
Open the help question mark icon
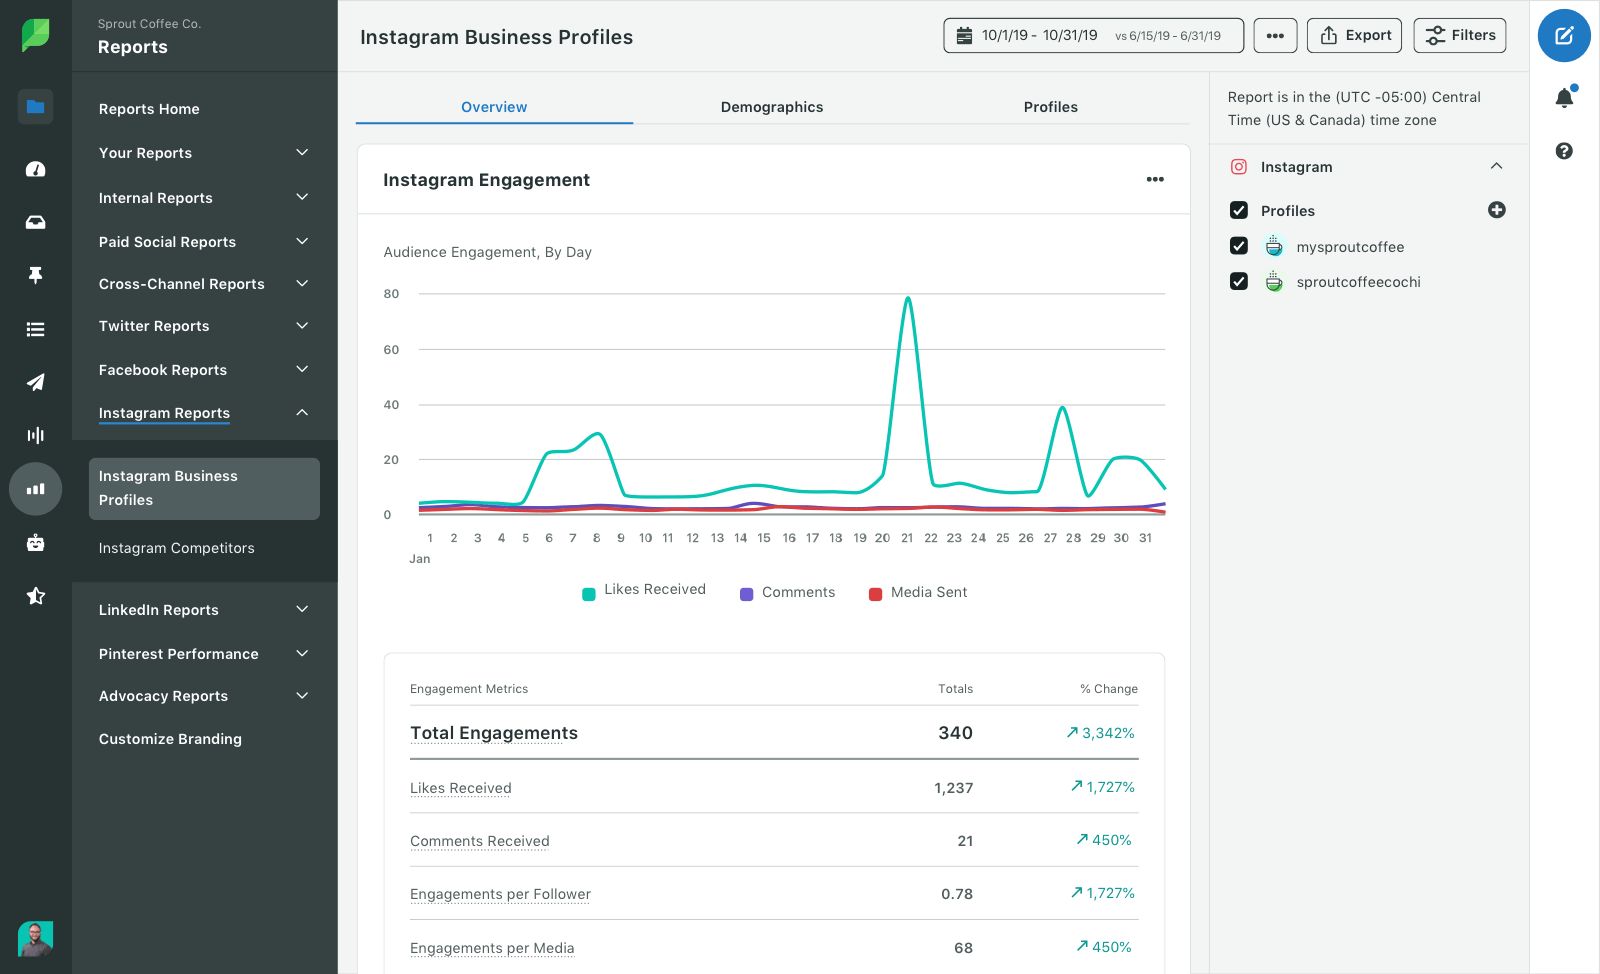[1564, 151]
